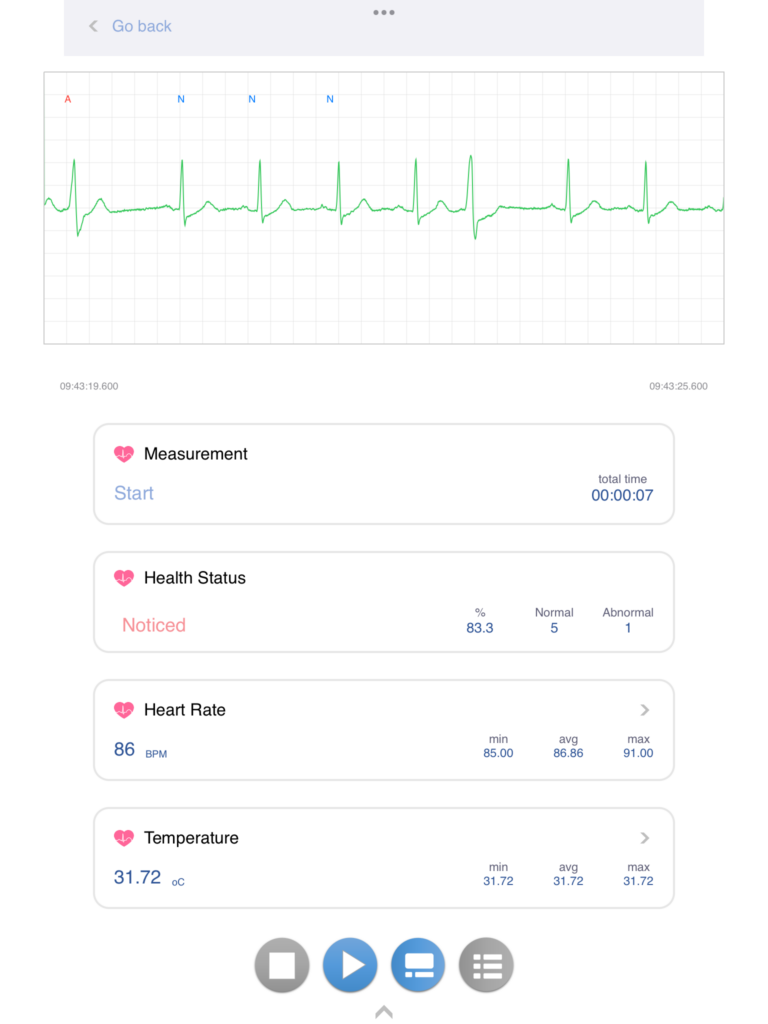Tap Start in Measurement card
The width and height of the screenshot is (768, 1024).
click(134, 493)
